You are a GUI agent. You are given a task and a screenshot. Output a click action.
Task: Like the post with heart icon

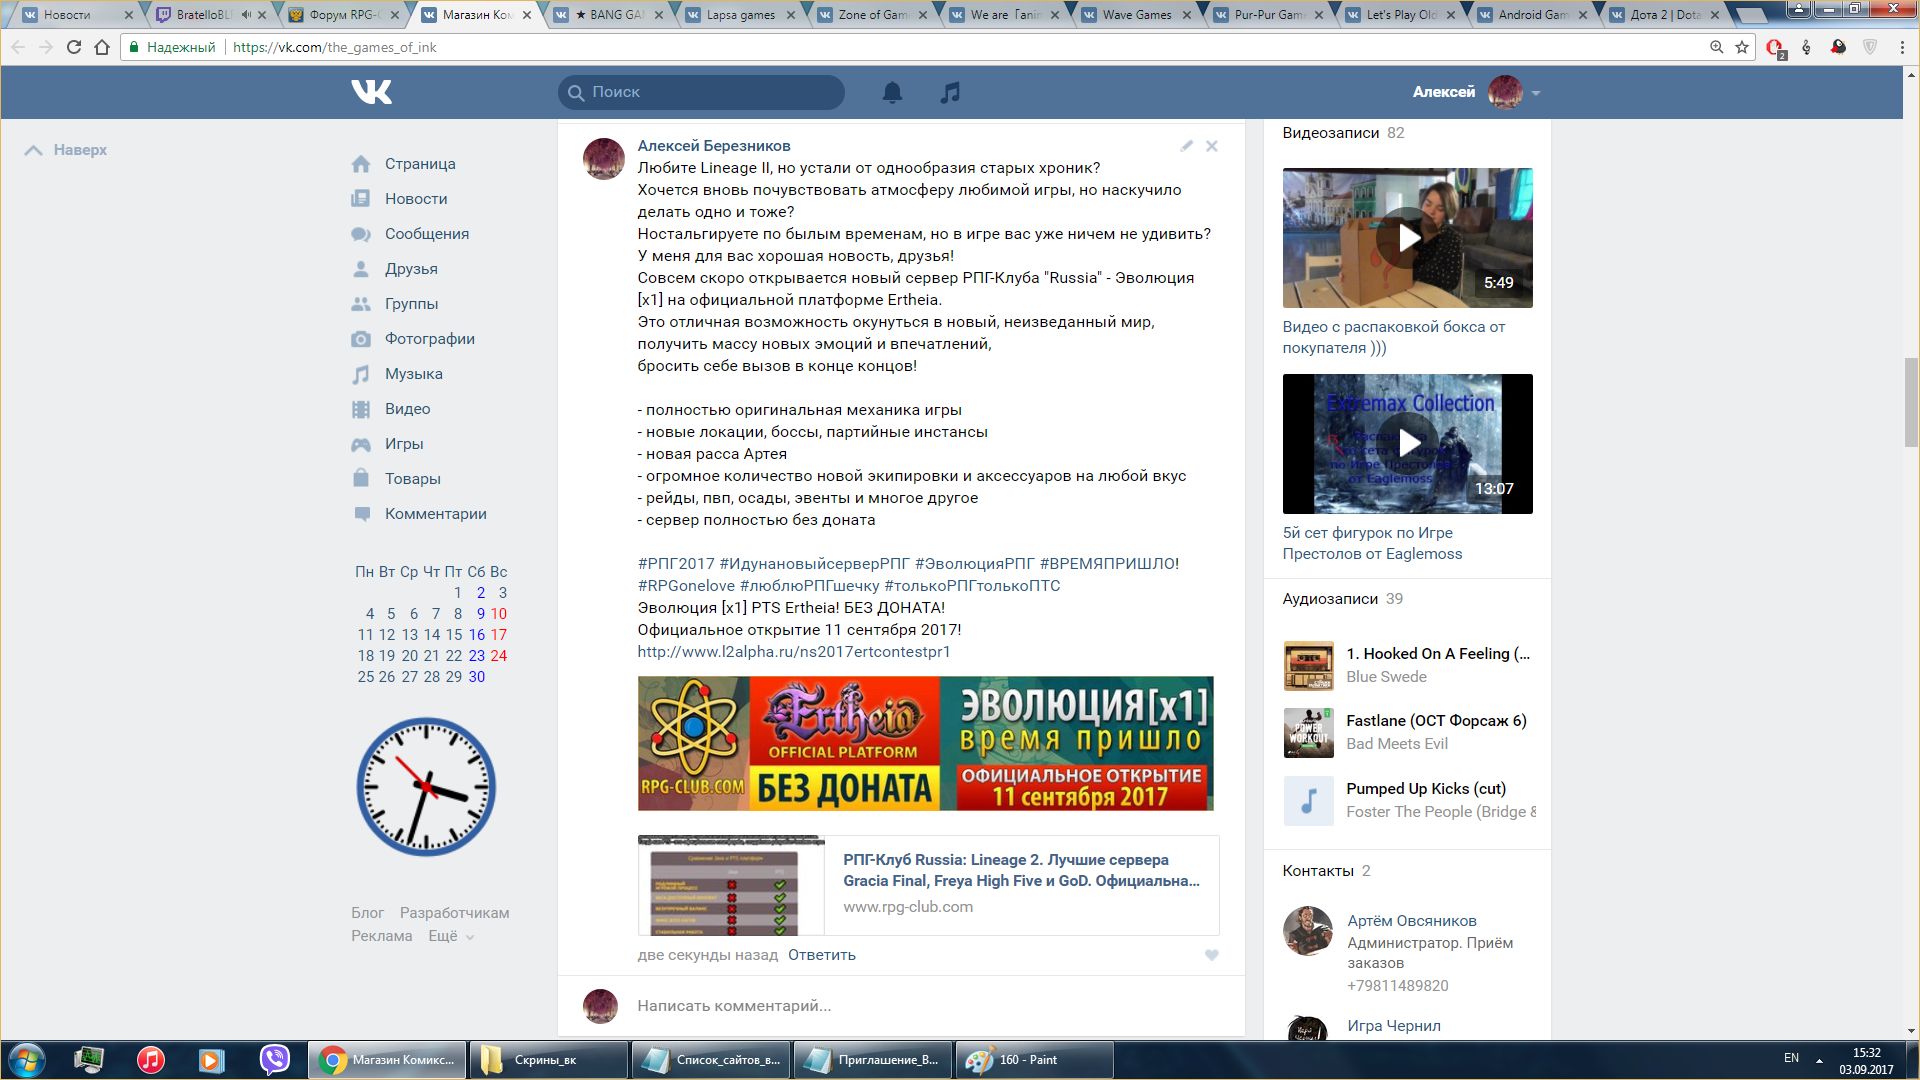tap(1212, 955)
